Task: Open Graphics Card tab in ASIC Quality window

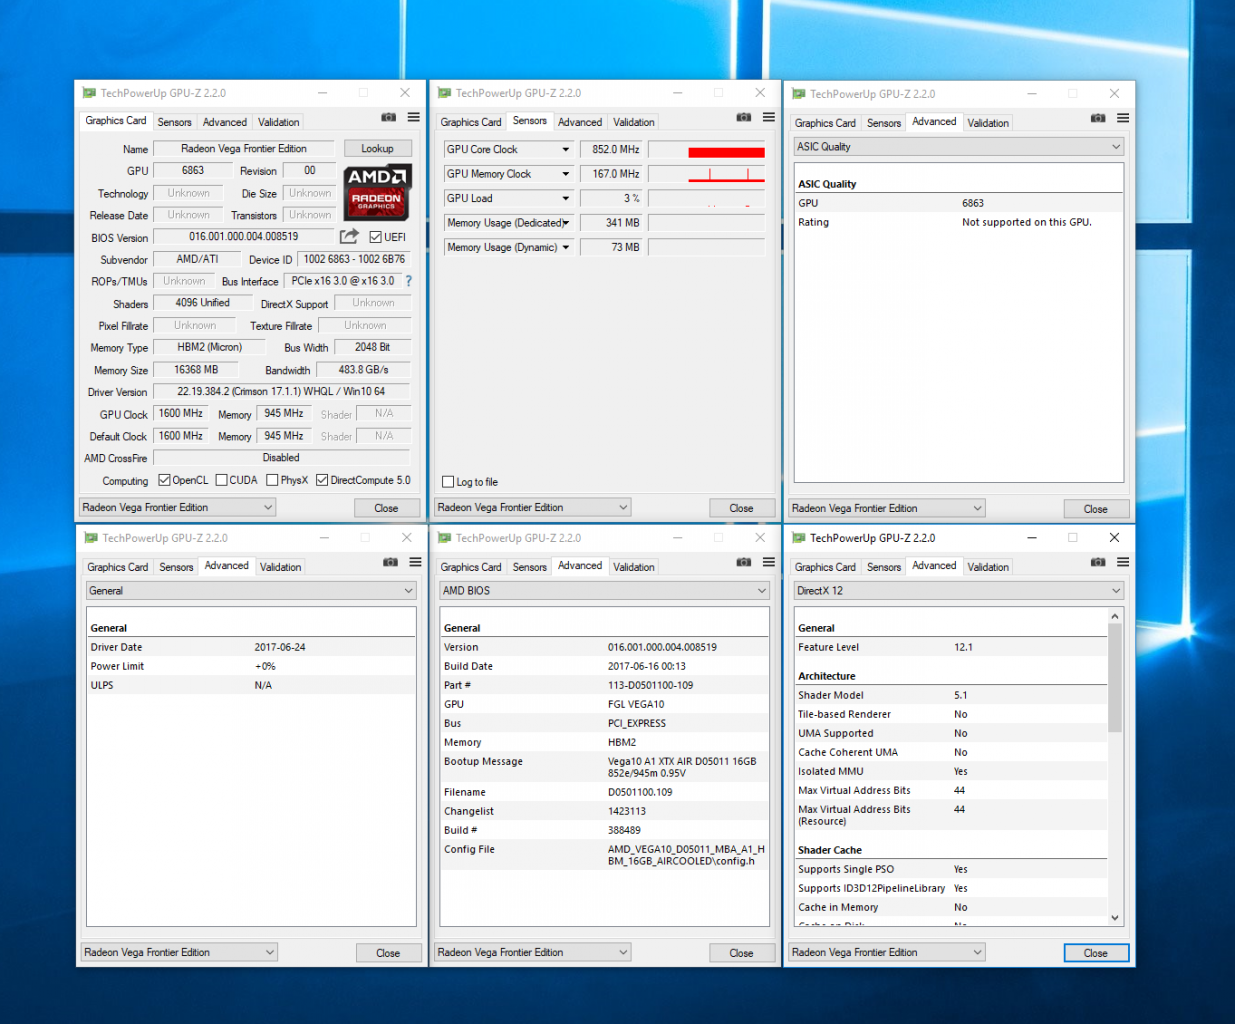Action: coord(825,123)
